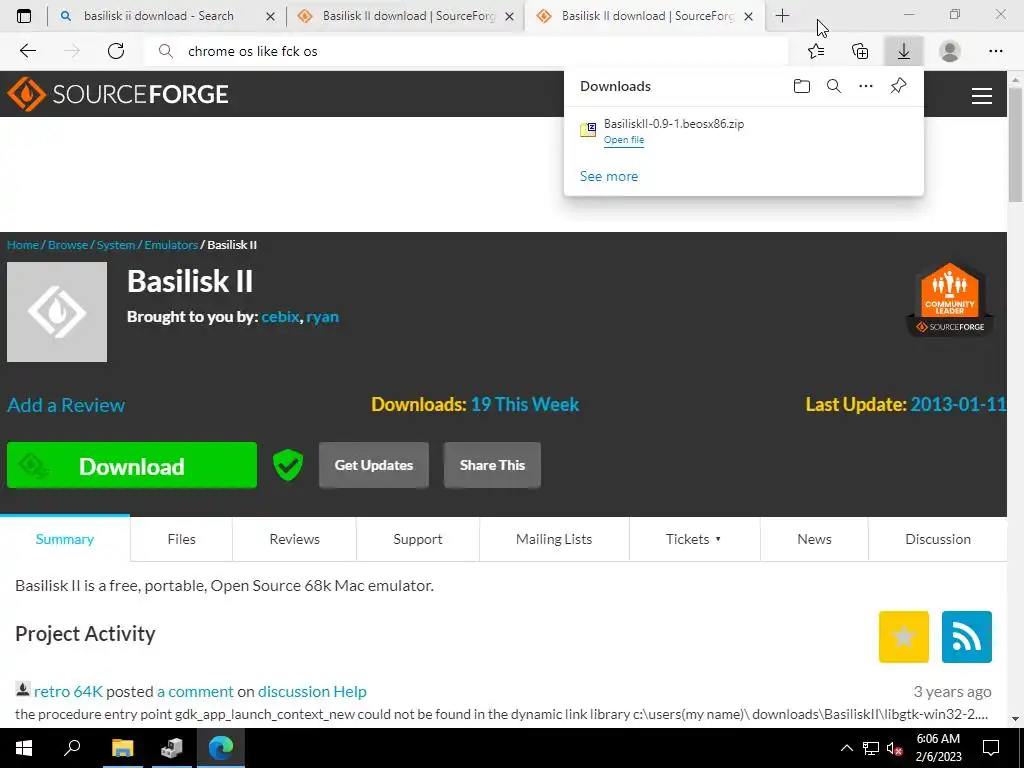
Task: Open the Support tab
Action: point(418,539)
